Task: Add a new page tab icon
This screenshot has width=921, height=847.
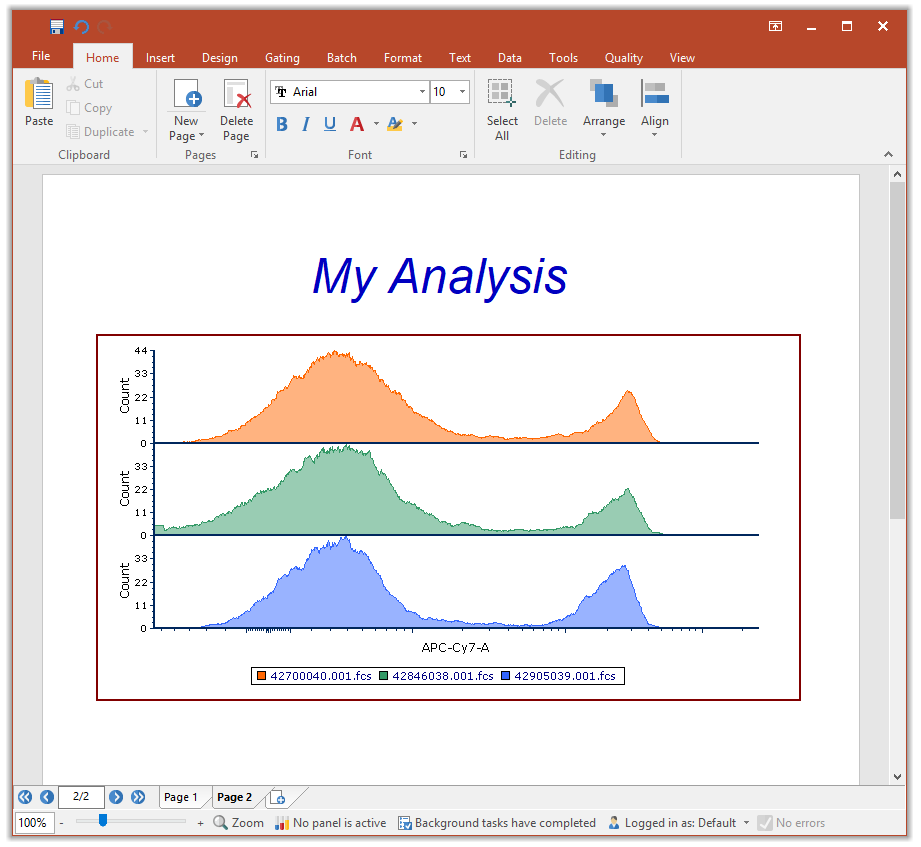Action: [278, 797]
